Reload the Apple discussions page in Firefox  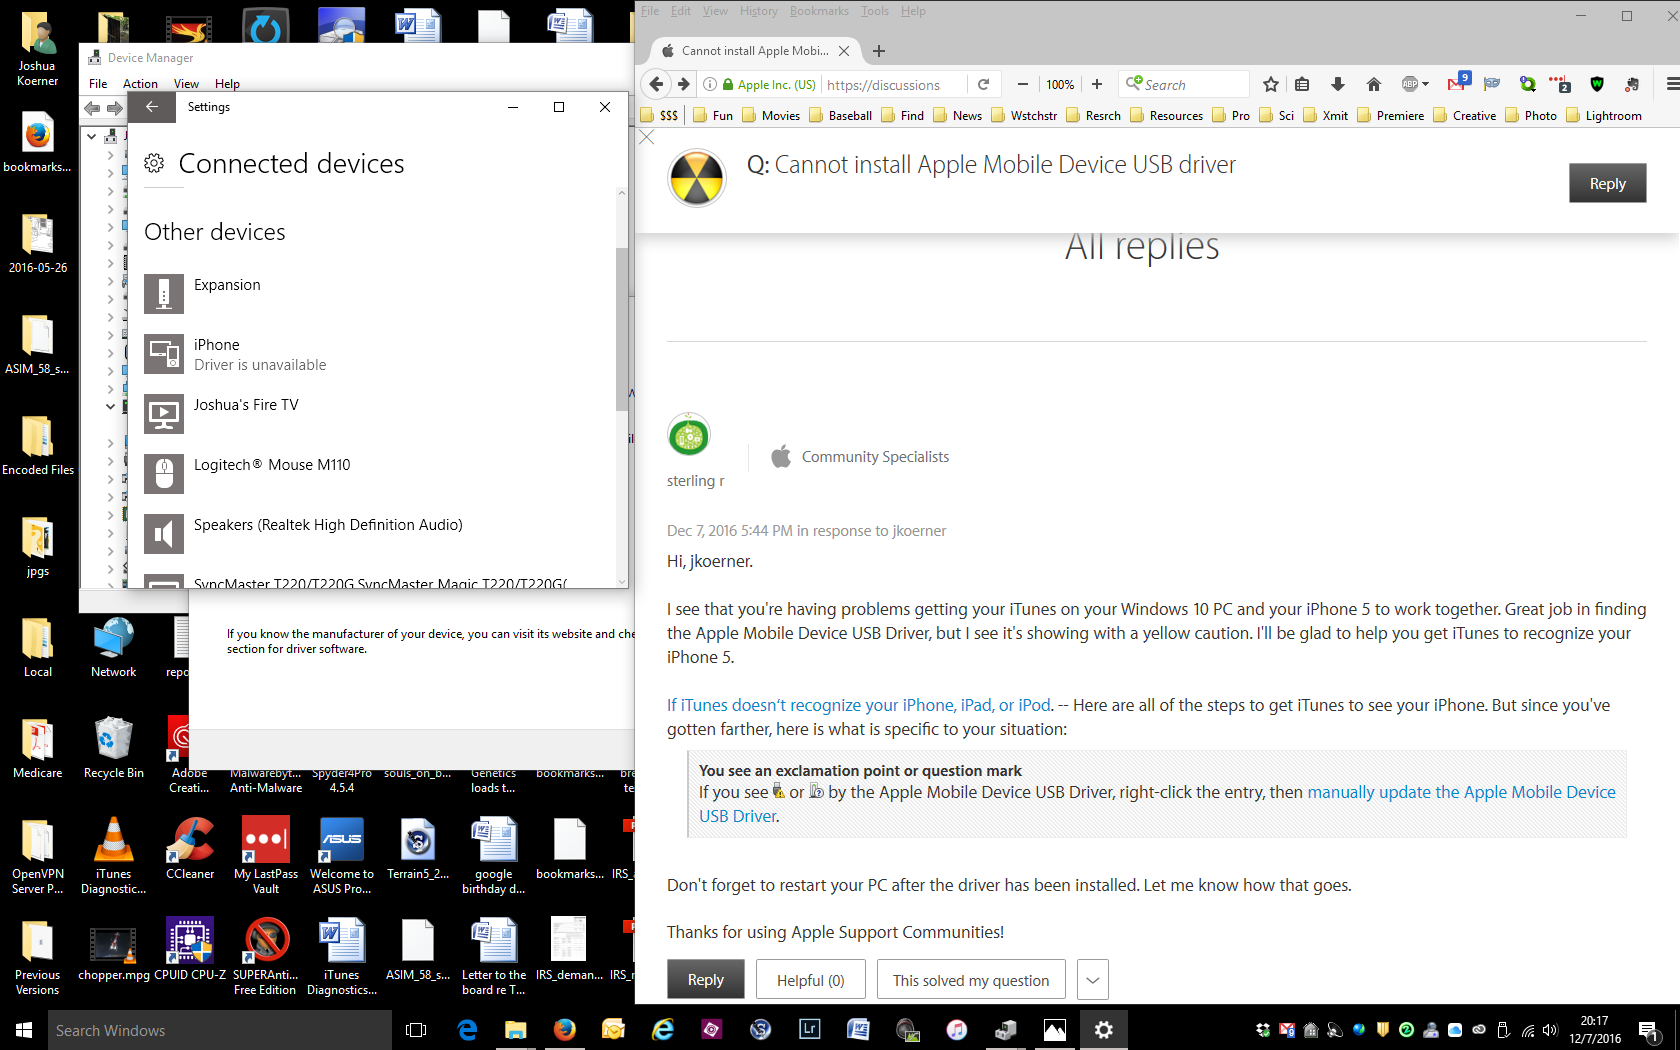coord(984,84)
